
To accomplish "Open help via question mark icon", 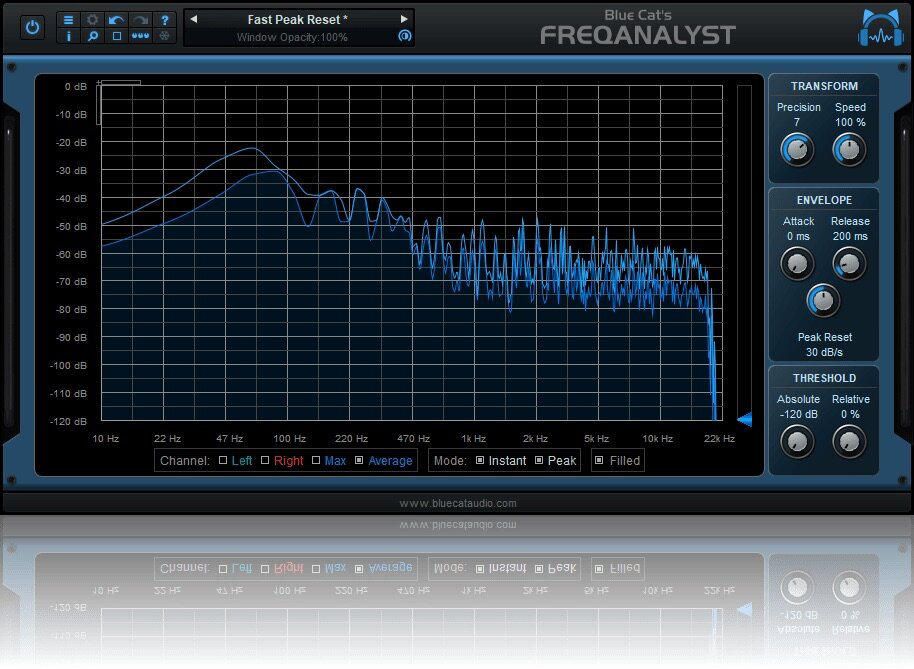I will 164,20.
